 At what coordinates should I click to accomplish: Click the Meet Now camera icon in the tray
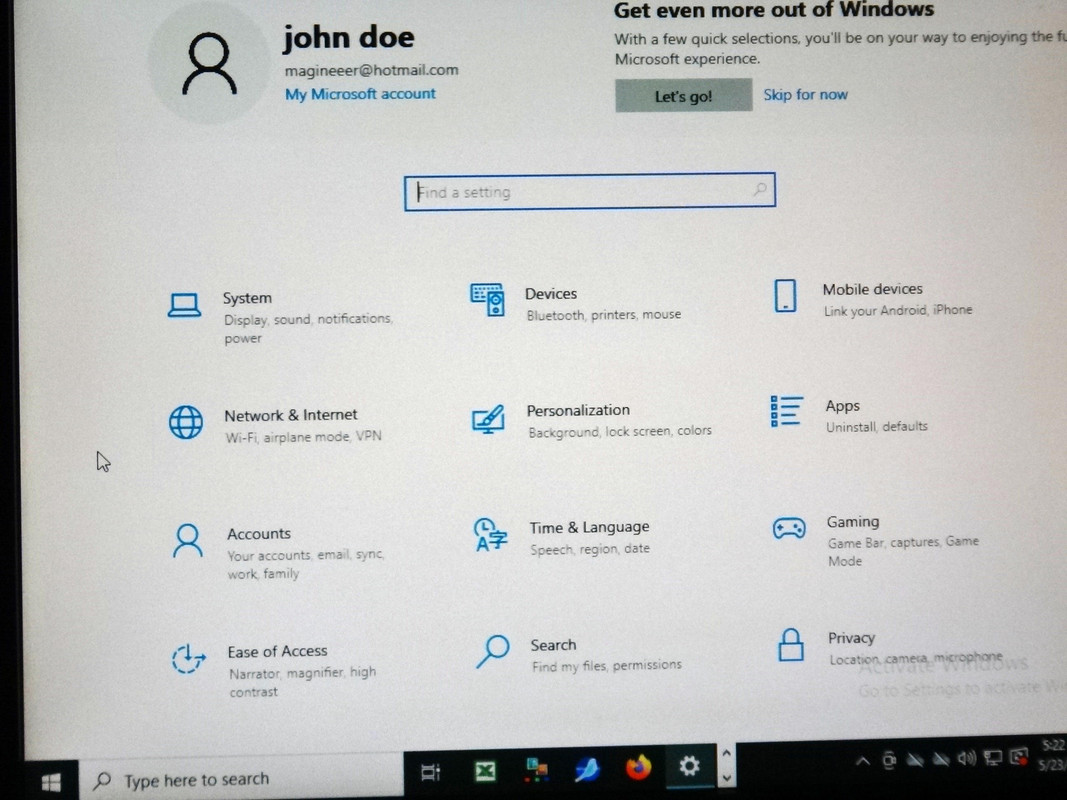coord(889,760)
